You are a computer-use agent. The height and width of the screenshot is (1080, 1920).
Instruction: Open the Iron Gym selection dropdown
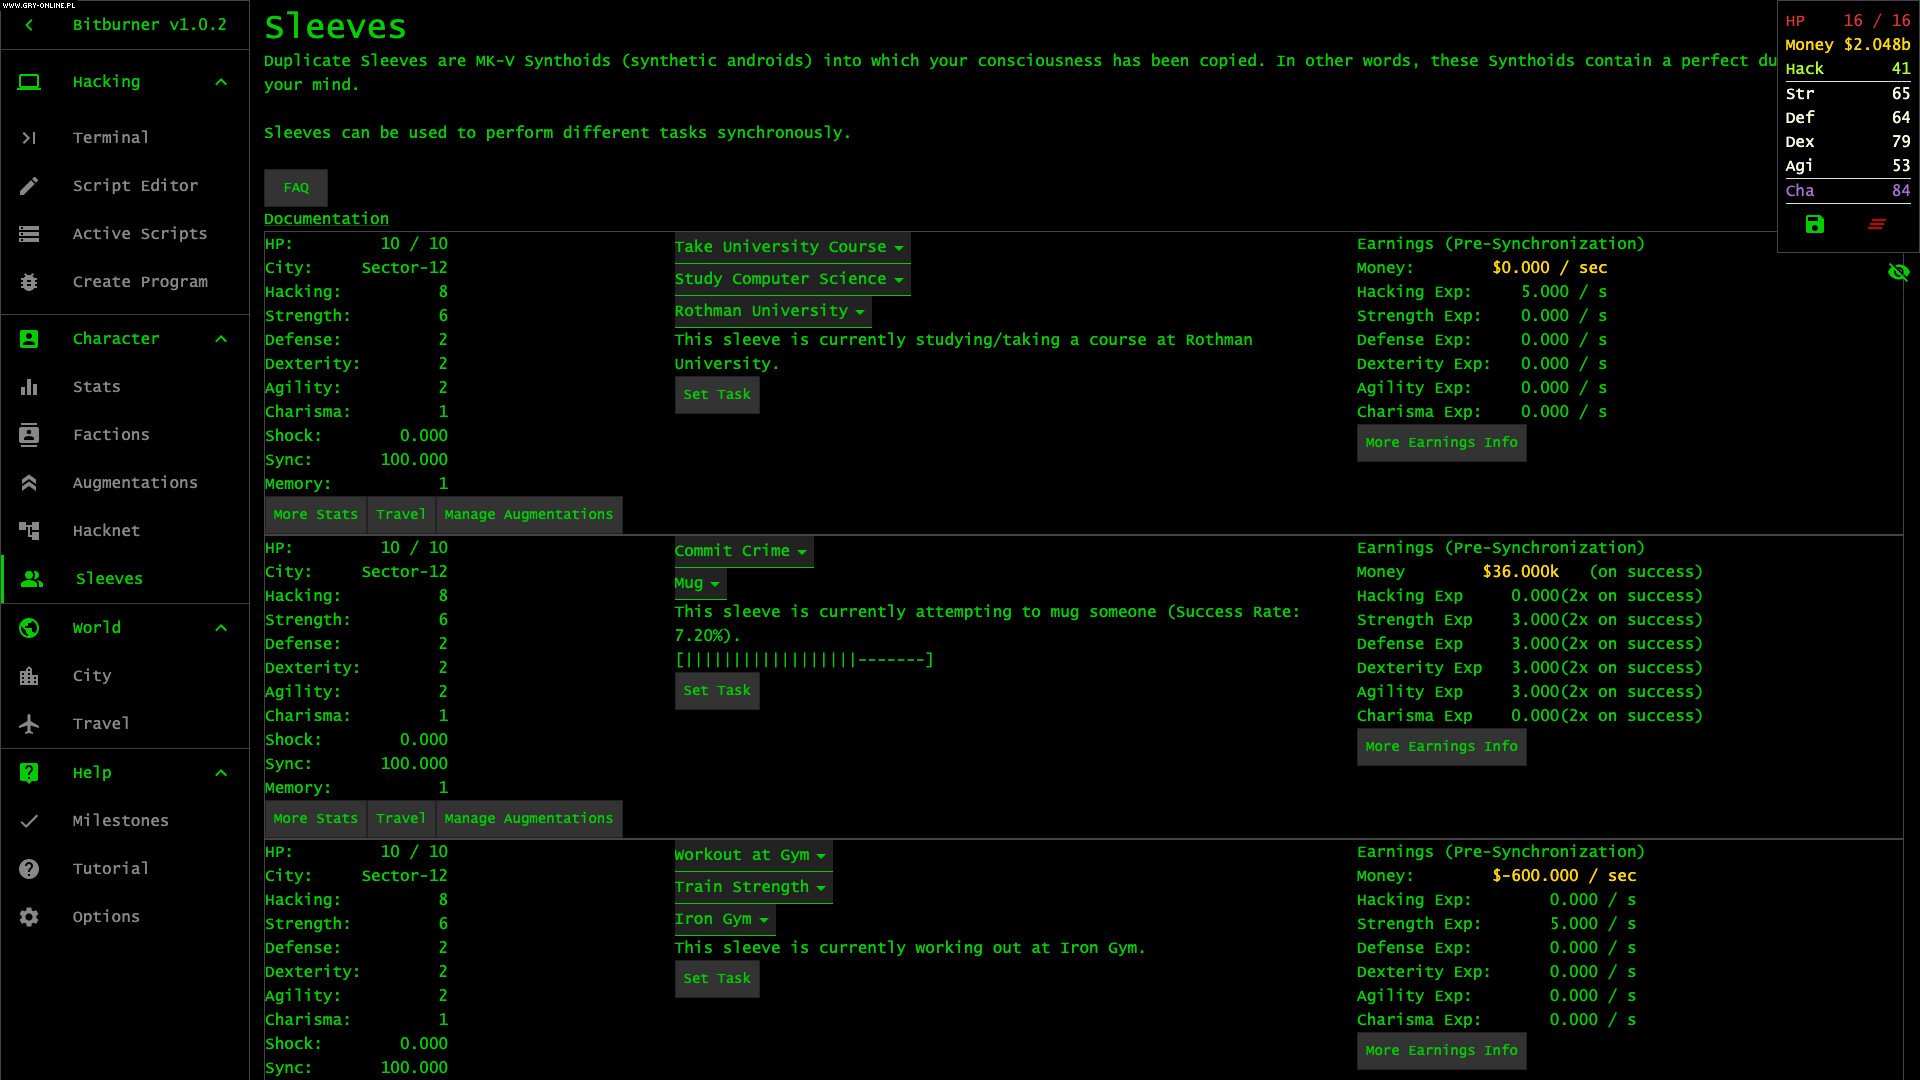click(x=723, y=918)
